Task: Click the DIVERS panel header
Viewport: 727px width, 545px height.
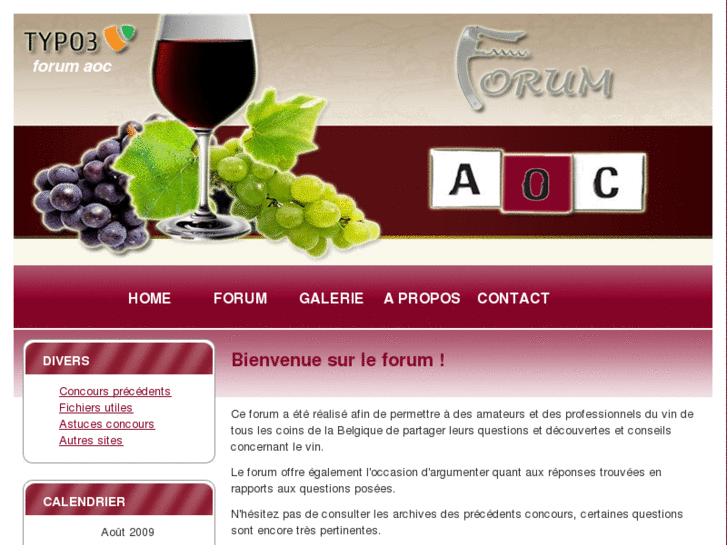Action: [119, 359]
